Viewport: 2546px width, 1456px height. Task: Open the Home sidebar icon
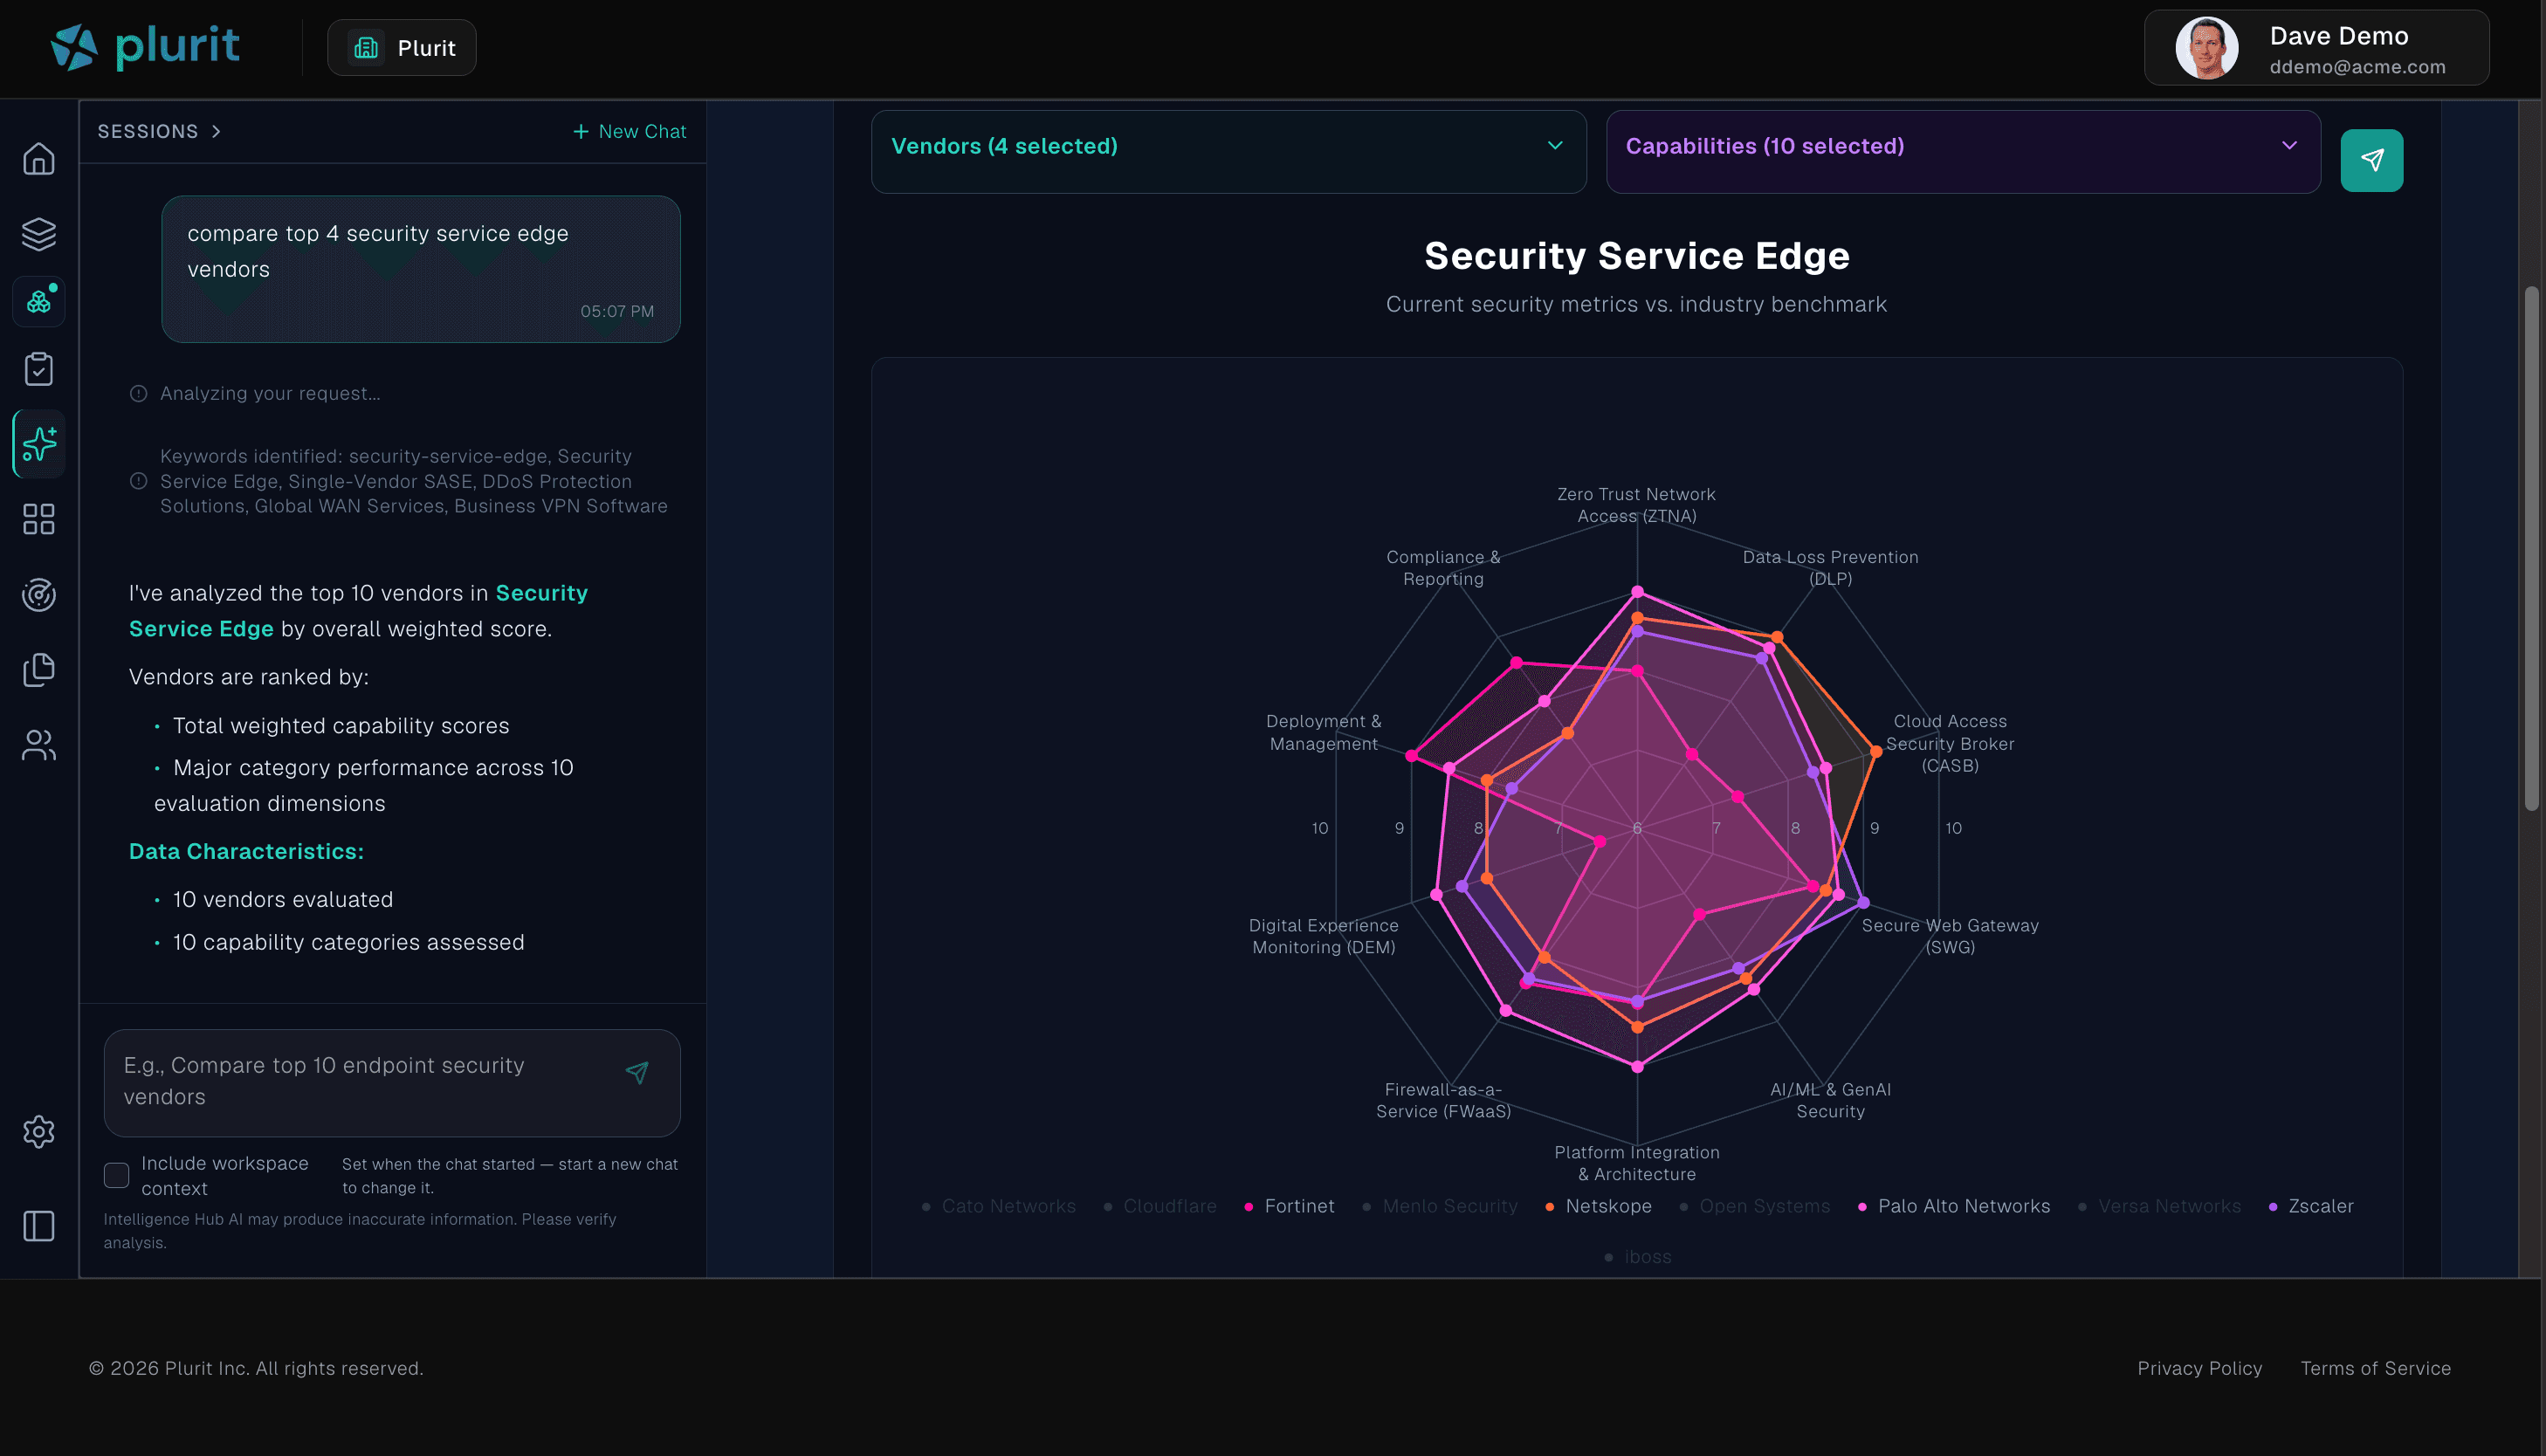click(39, 159)
